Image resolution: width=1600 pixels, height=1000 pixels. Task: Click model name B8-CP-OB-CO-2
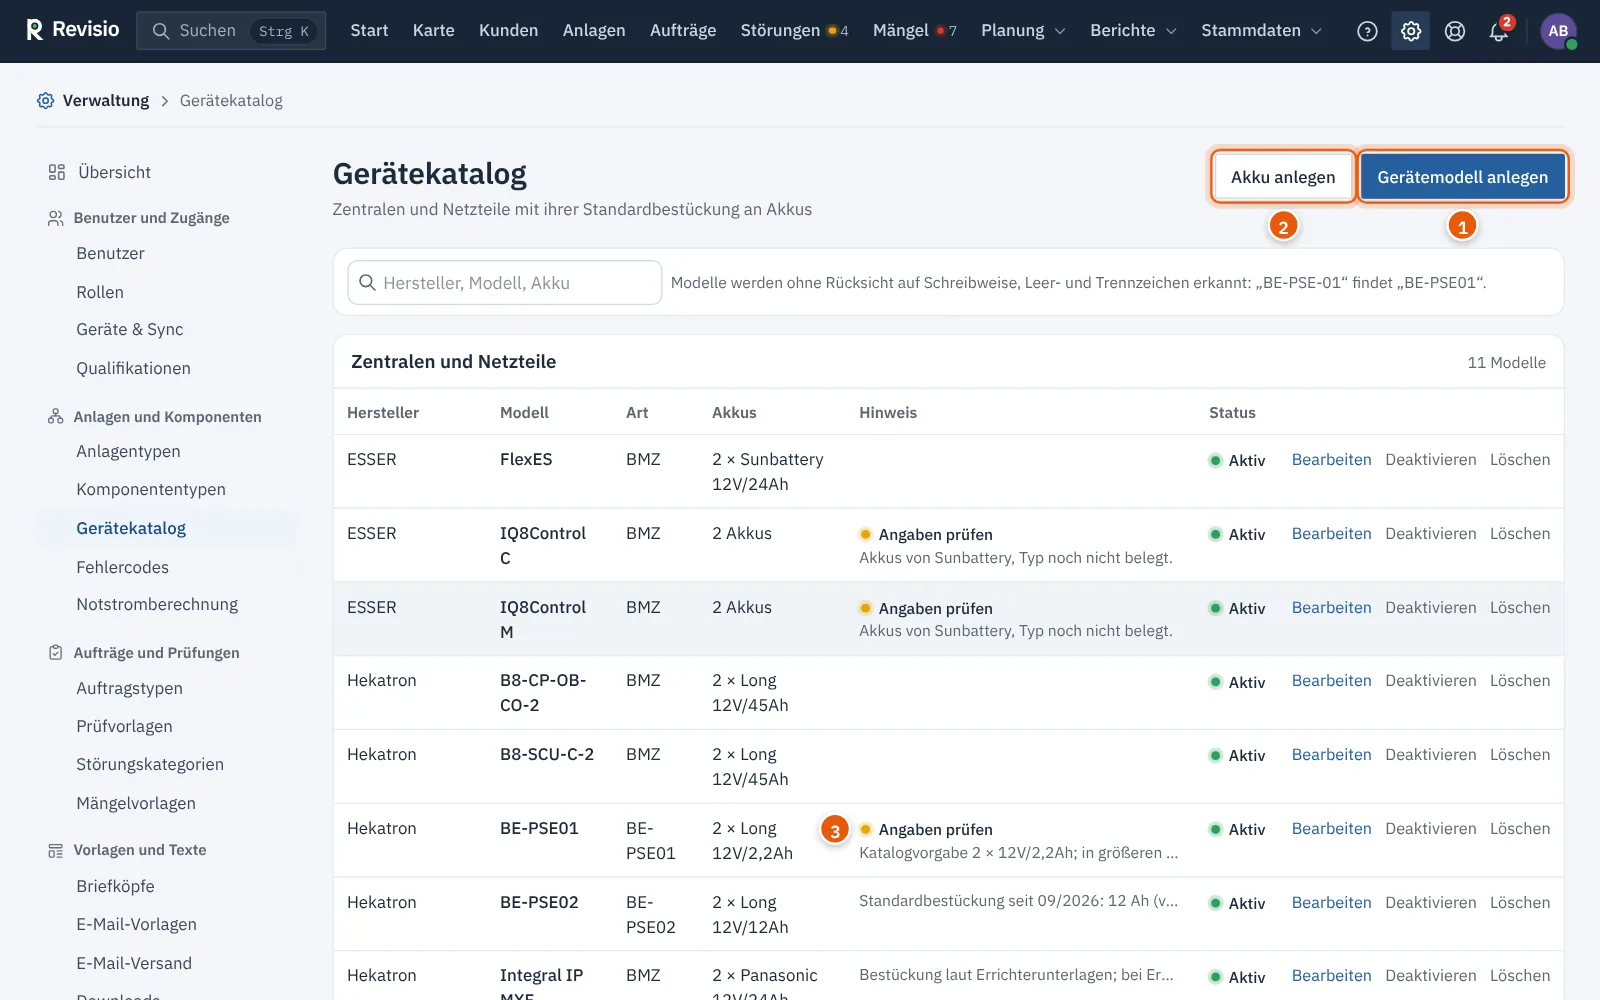click(543, 693)
